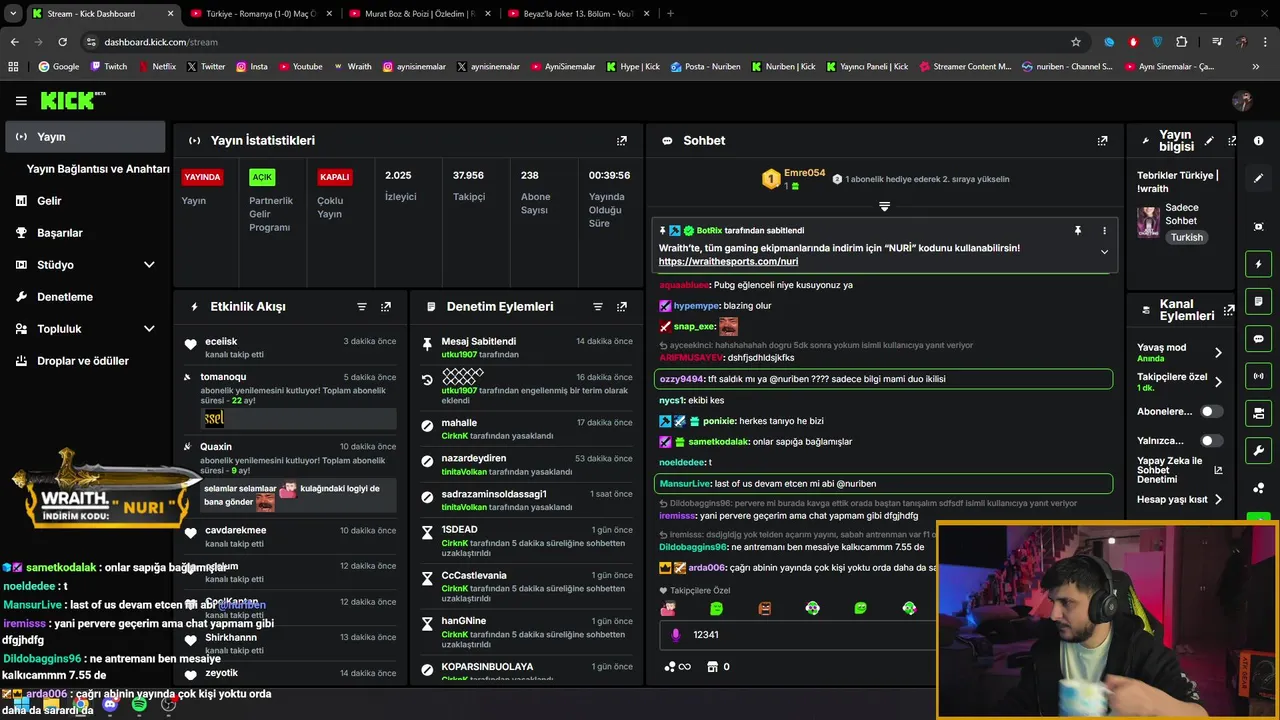The width and height of the screenshot is (1280, 720).
Task: Click the document icon in right toolbar
Action: click(x=1259, y=301)
